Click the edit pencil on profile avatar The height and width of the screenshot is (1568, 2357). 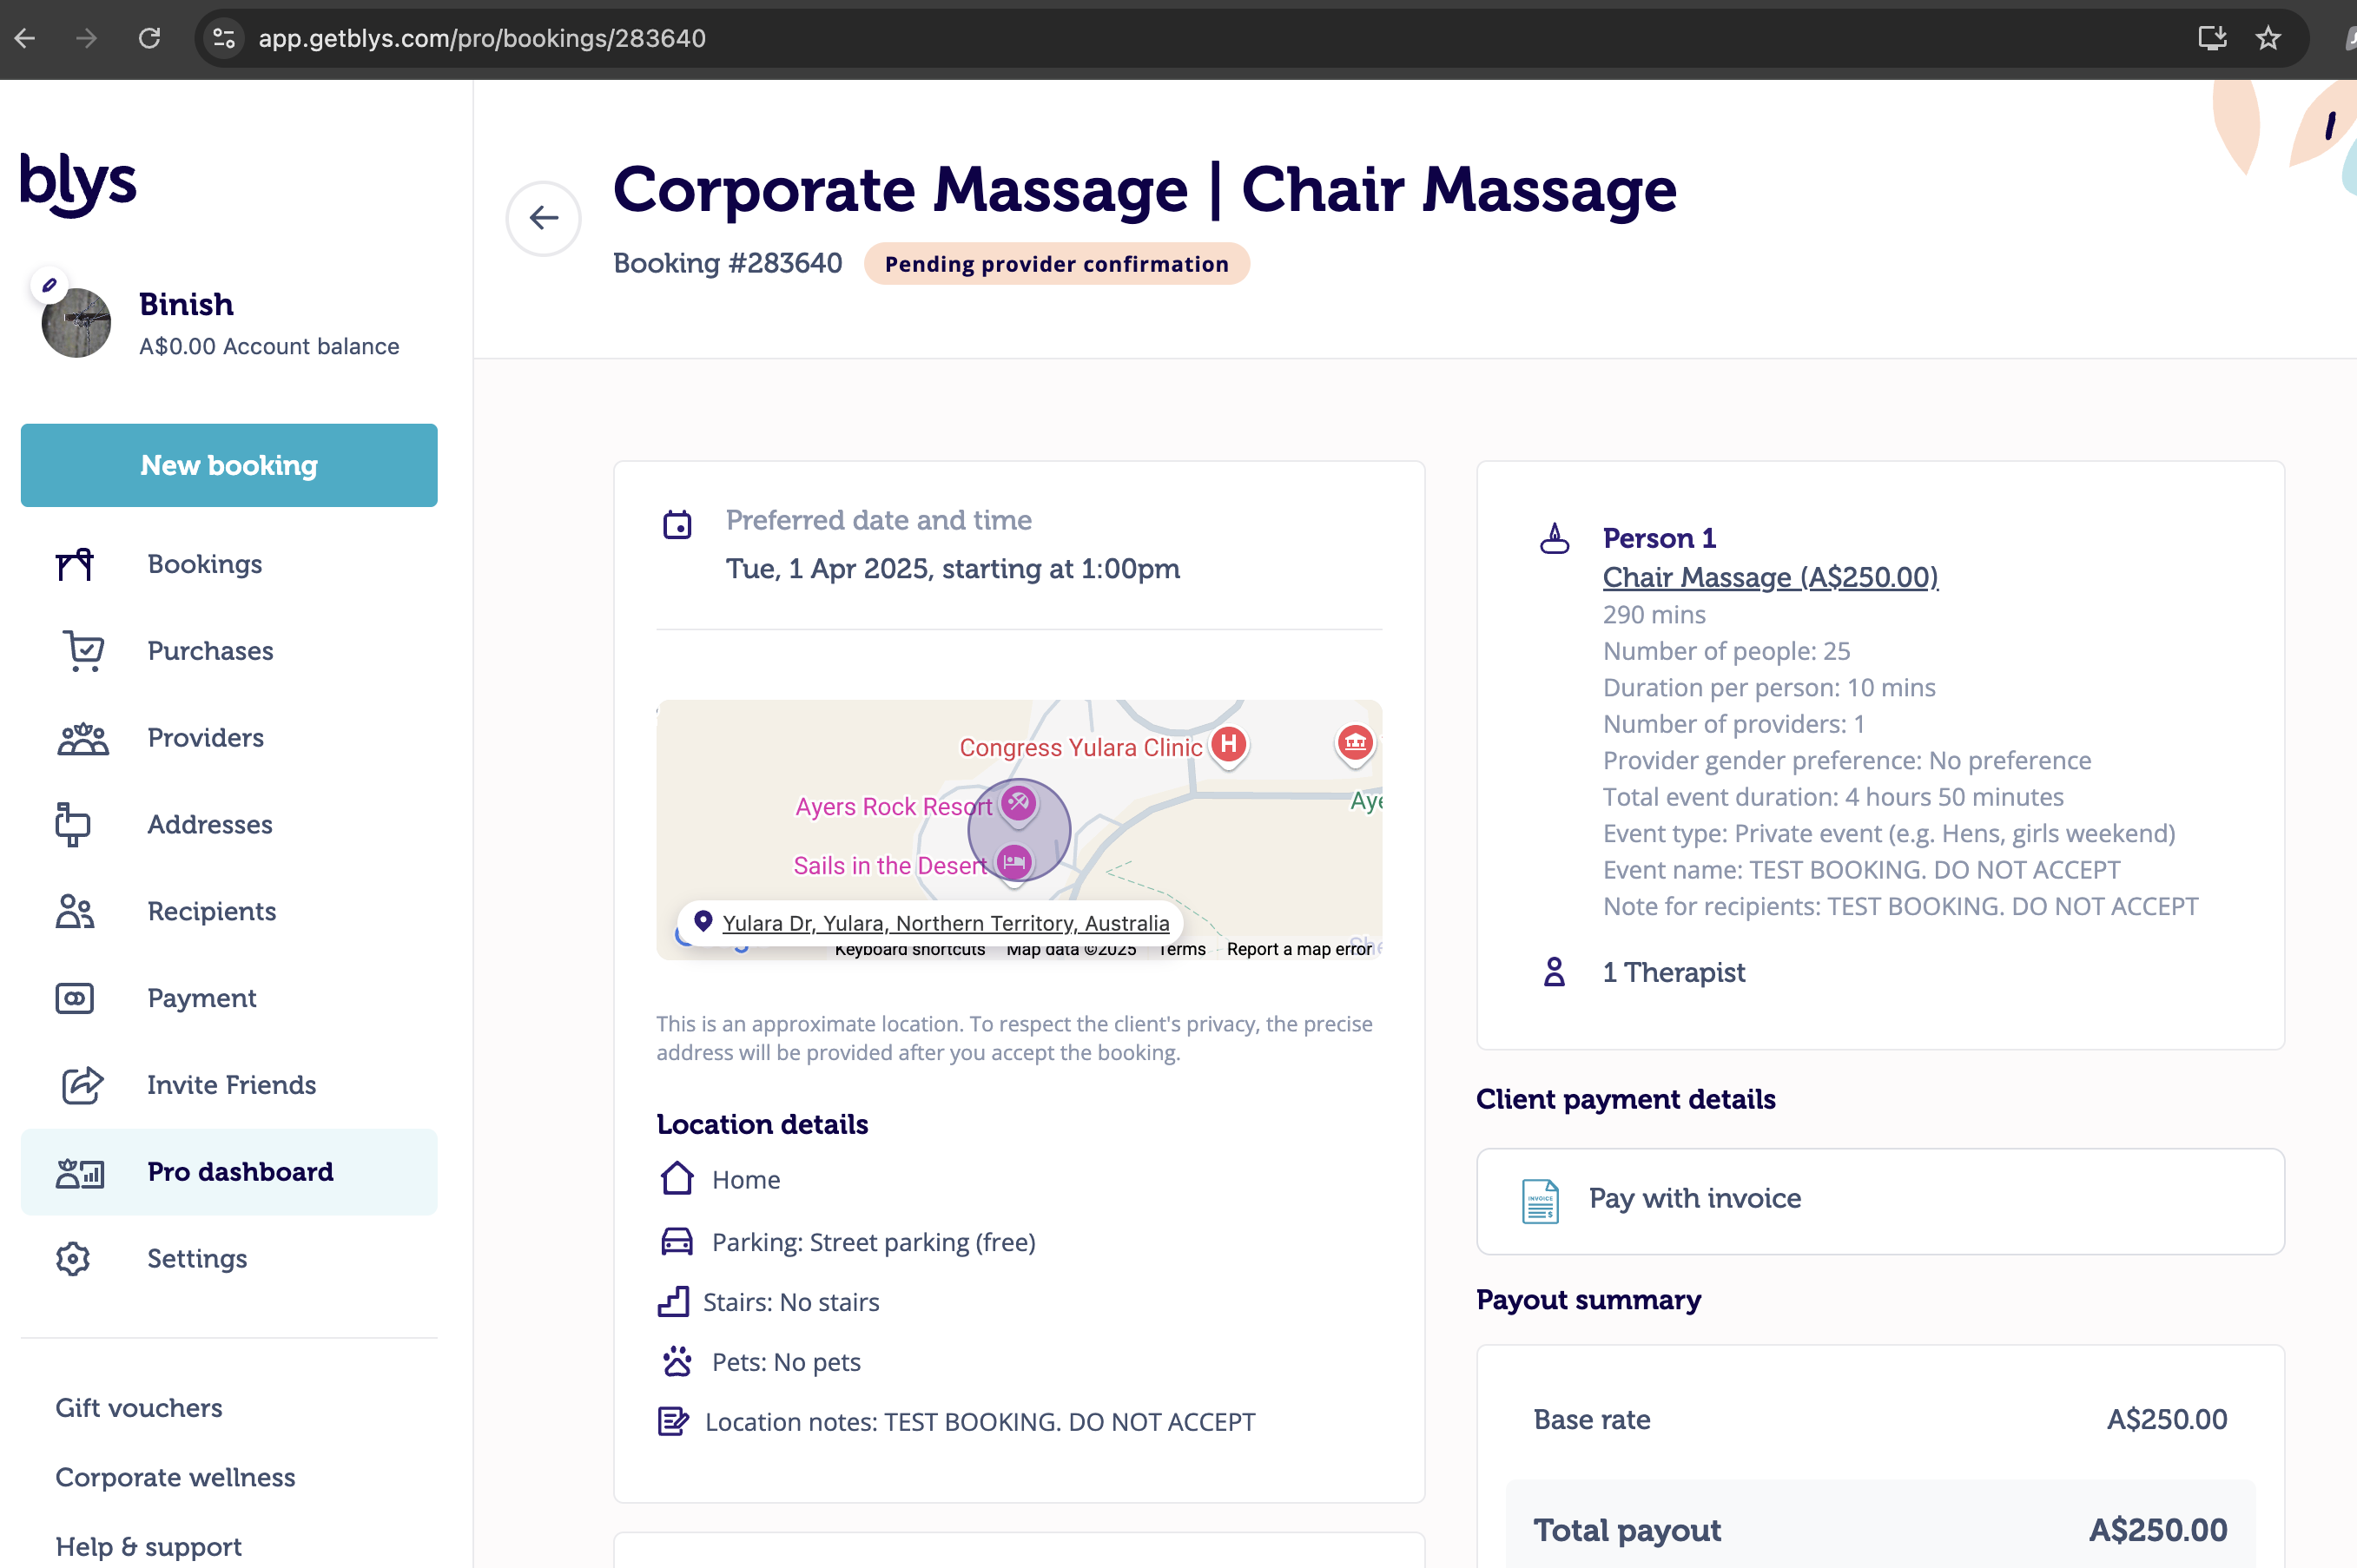(49, 285)
